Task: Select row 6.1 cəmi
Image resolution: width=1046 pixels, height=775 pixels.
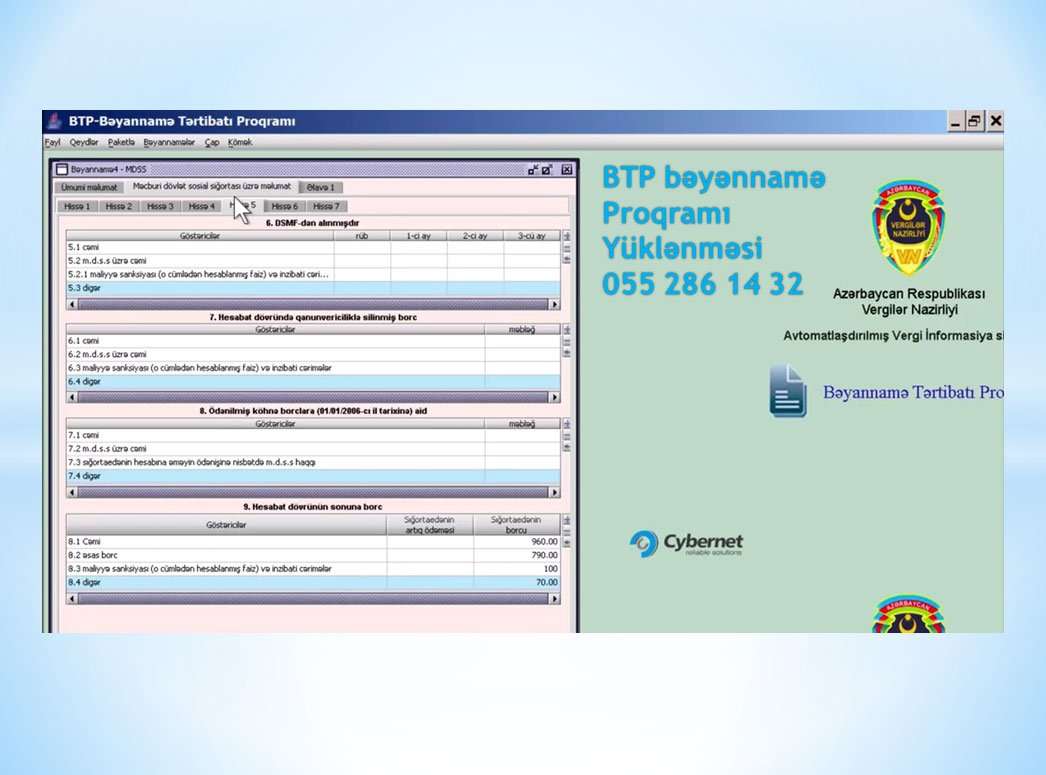Action: (x=313, y=340)
